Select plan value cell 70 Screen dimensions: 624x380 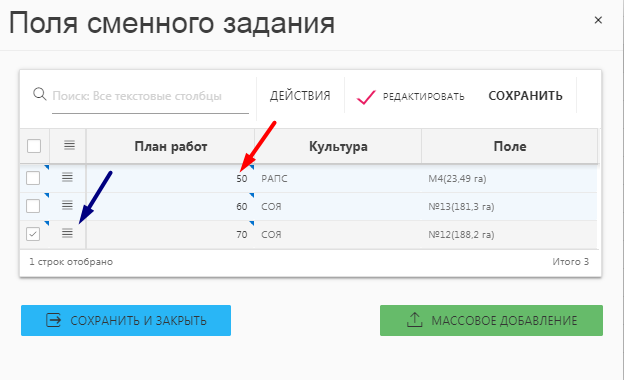coord(170,234)
